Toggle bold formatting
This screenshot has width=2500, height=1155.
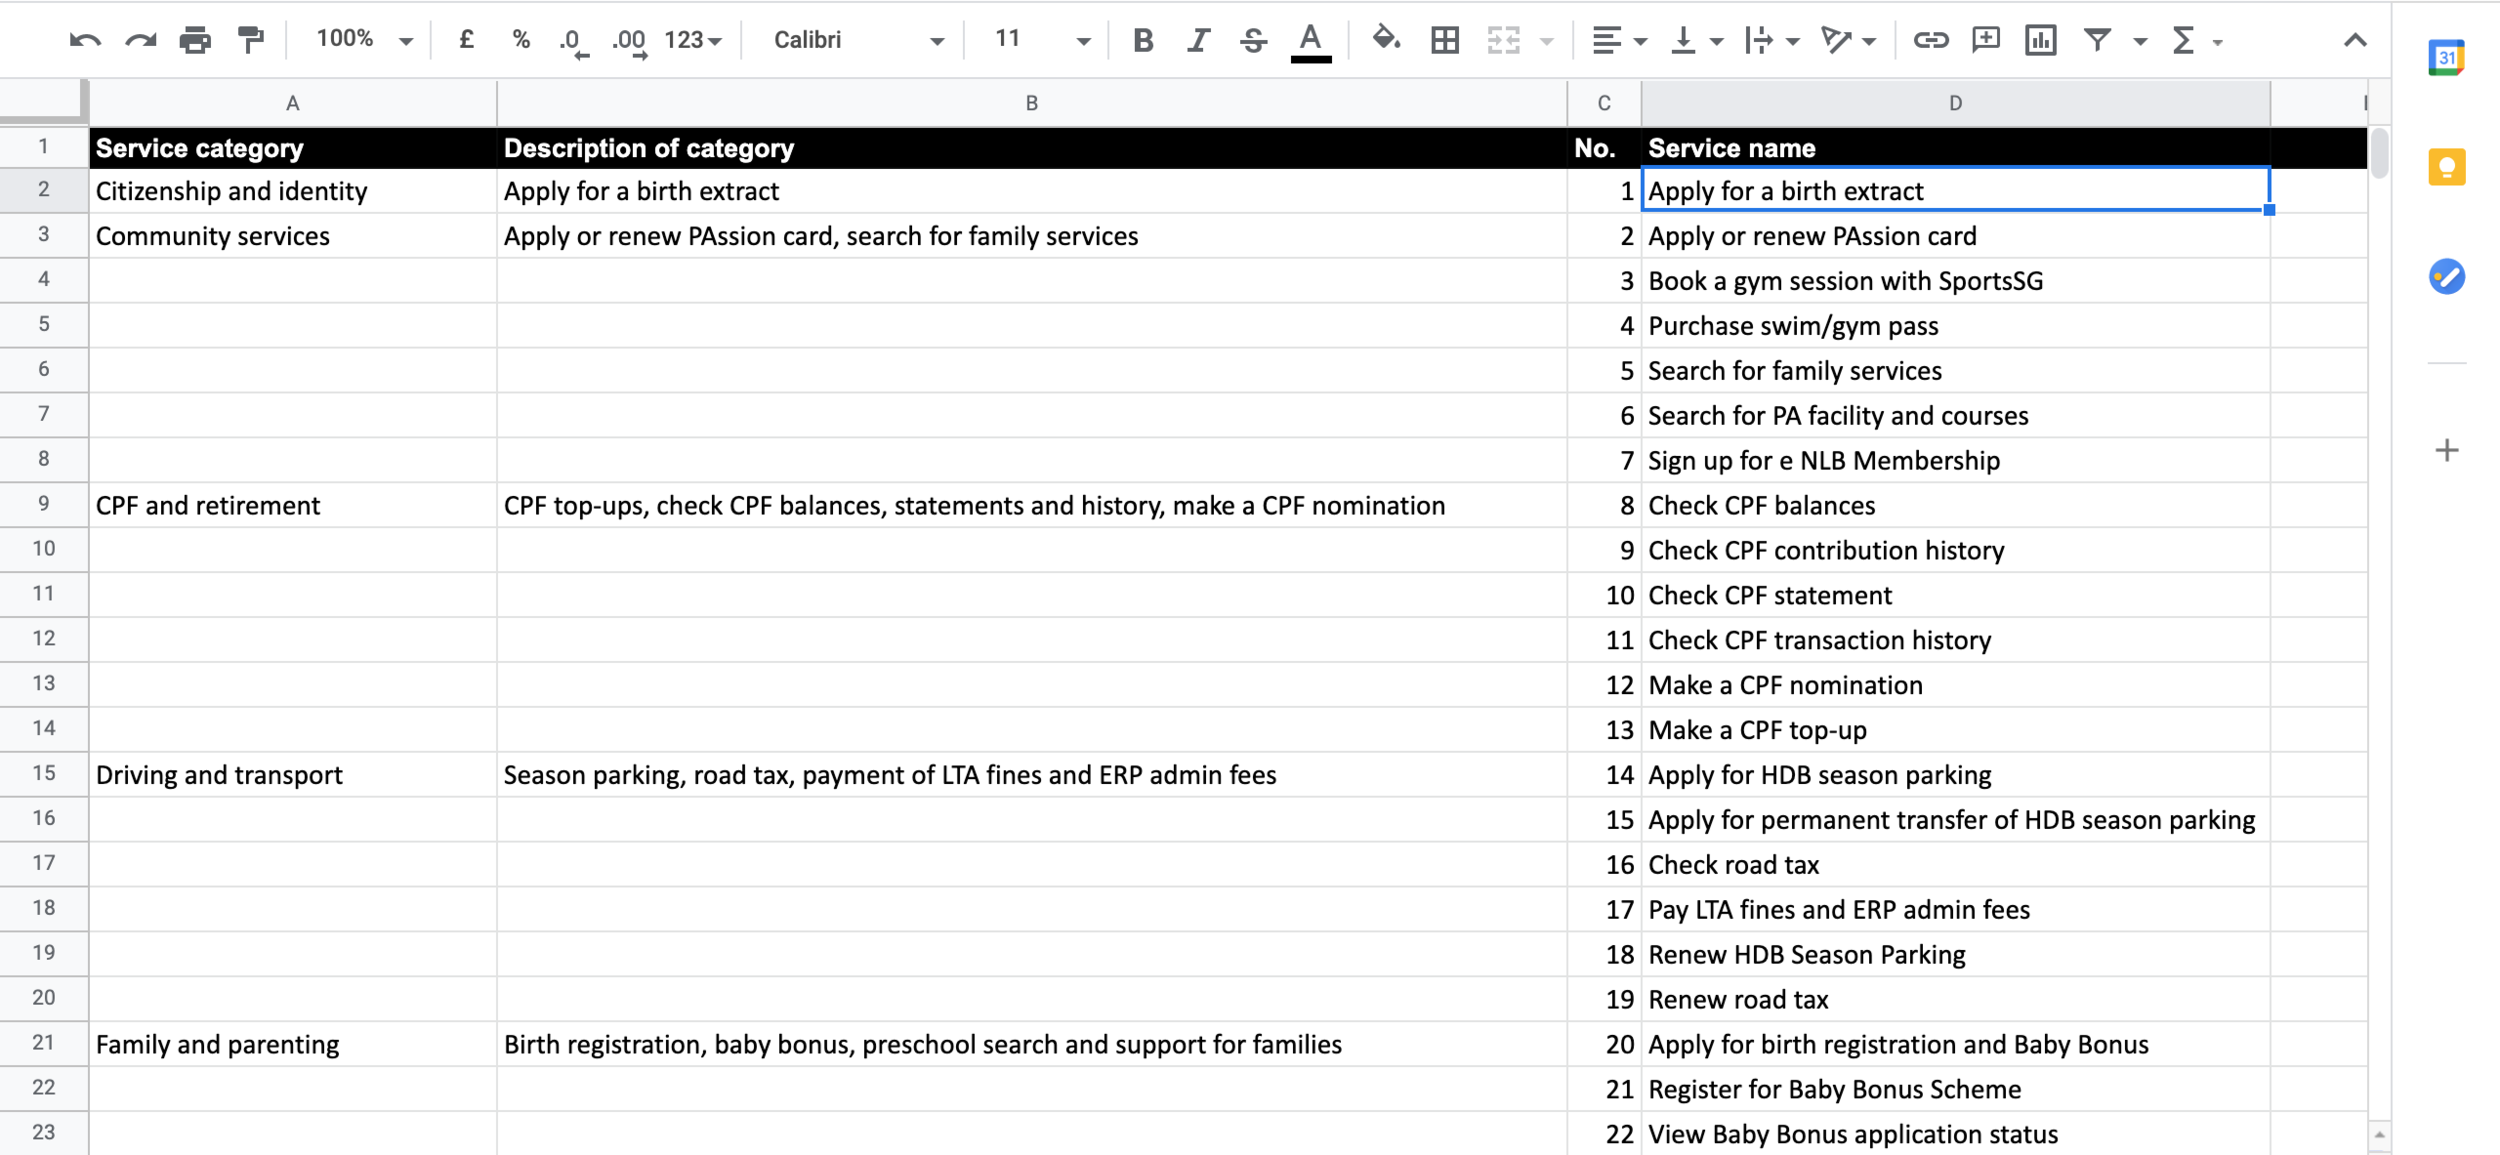click(1143, 41)
